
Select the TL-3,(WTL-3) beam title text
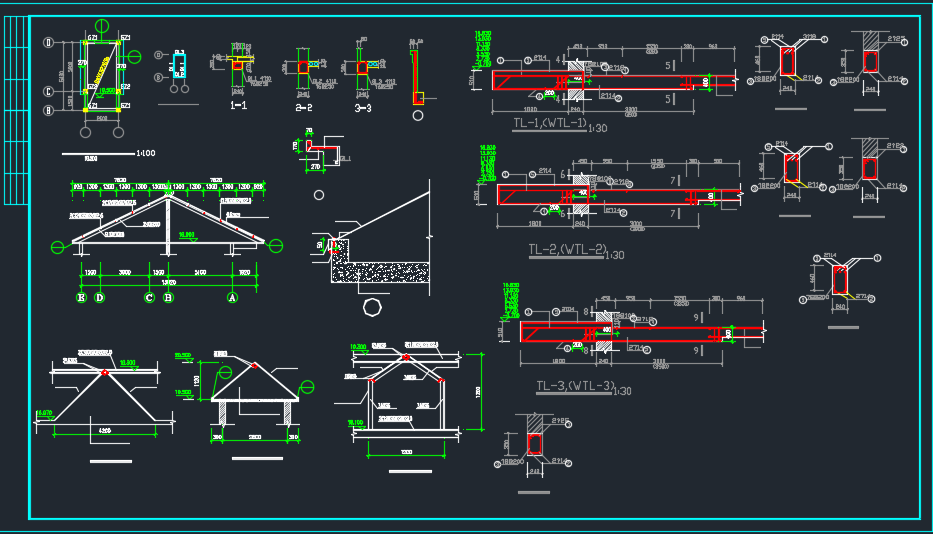575,386
